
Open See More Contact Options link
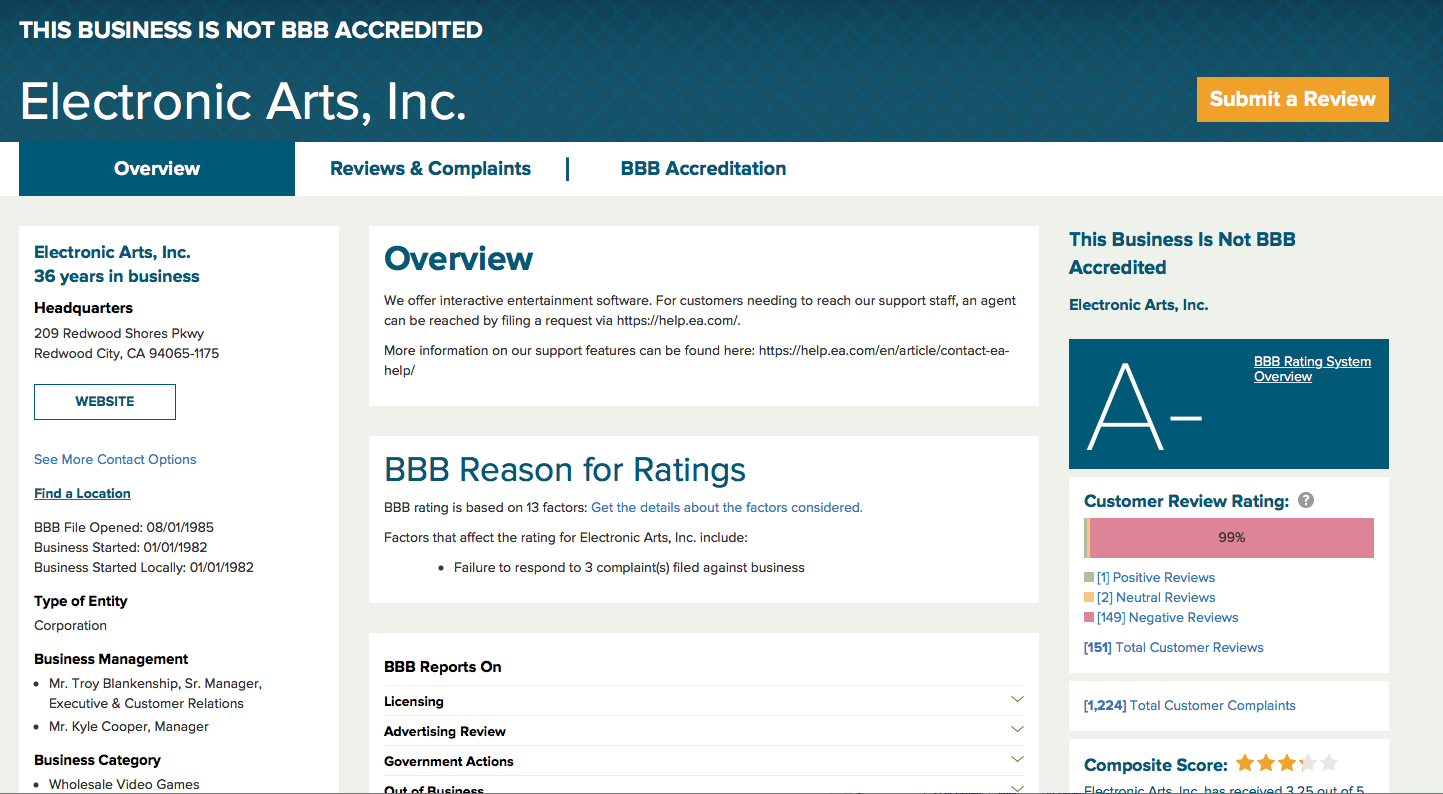(115, 460)
